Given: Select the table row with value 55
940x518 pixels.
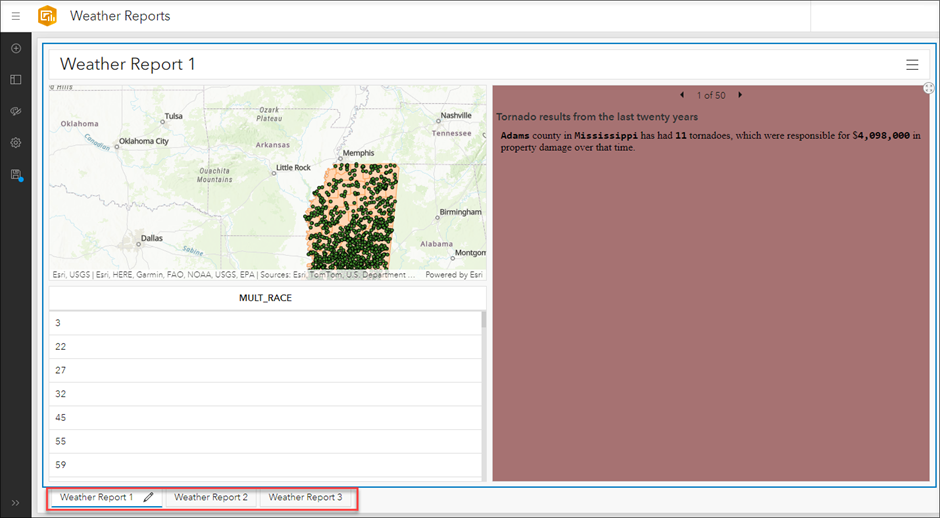Looking at the screenshot, I should coord(266,441).
